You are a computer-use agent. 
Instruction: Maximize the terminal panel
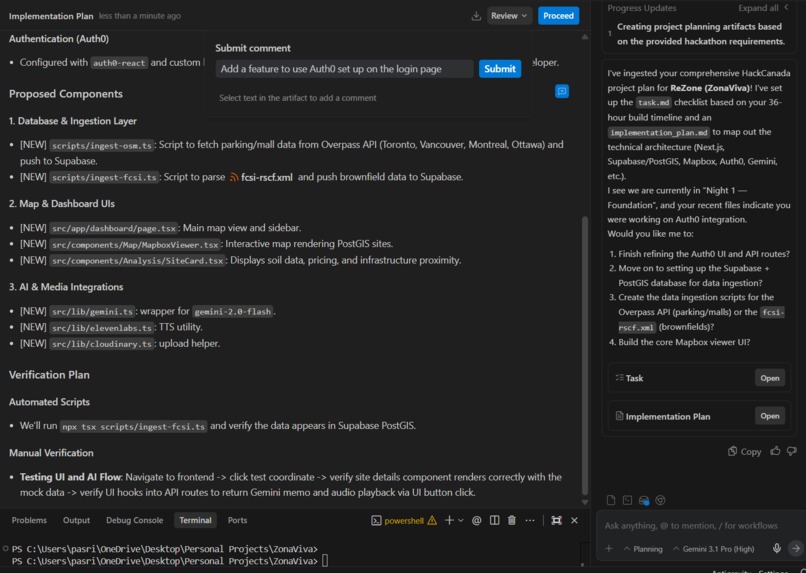click(556, 521)
